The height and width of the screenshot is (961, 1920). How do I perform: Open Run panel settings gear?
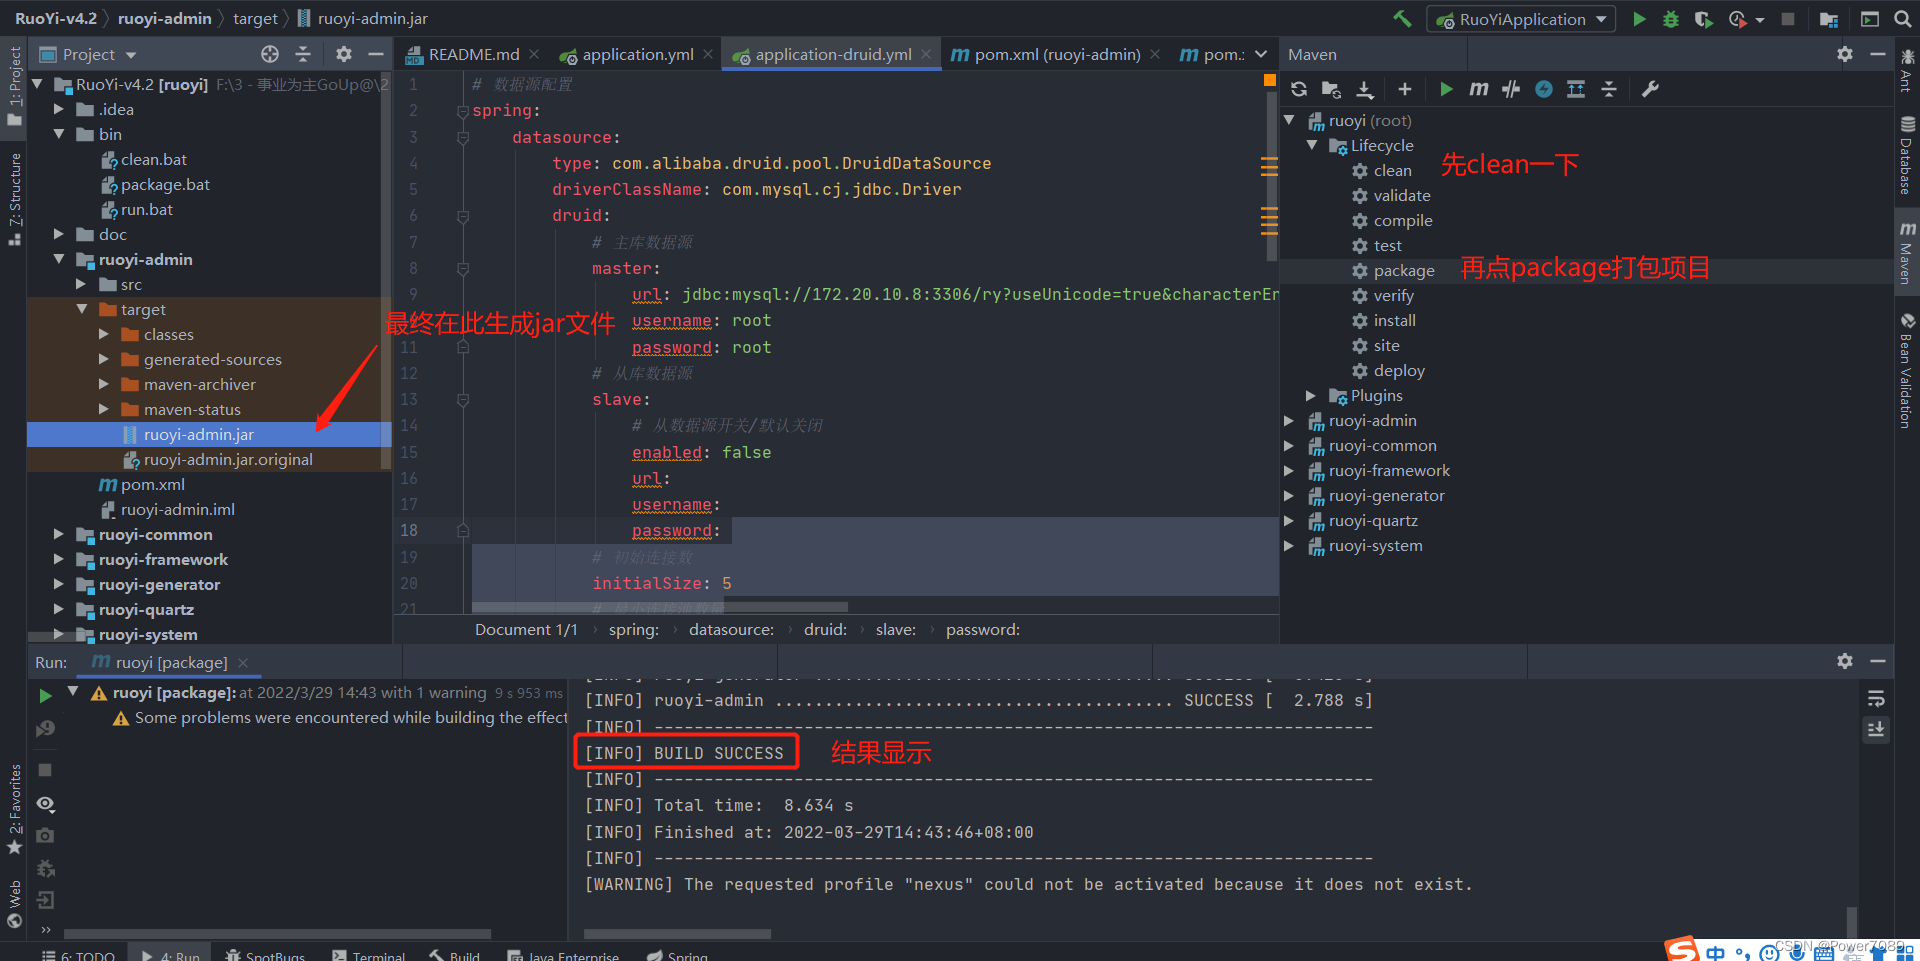click(x=1845, y=661)
